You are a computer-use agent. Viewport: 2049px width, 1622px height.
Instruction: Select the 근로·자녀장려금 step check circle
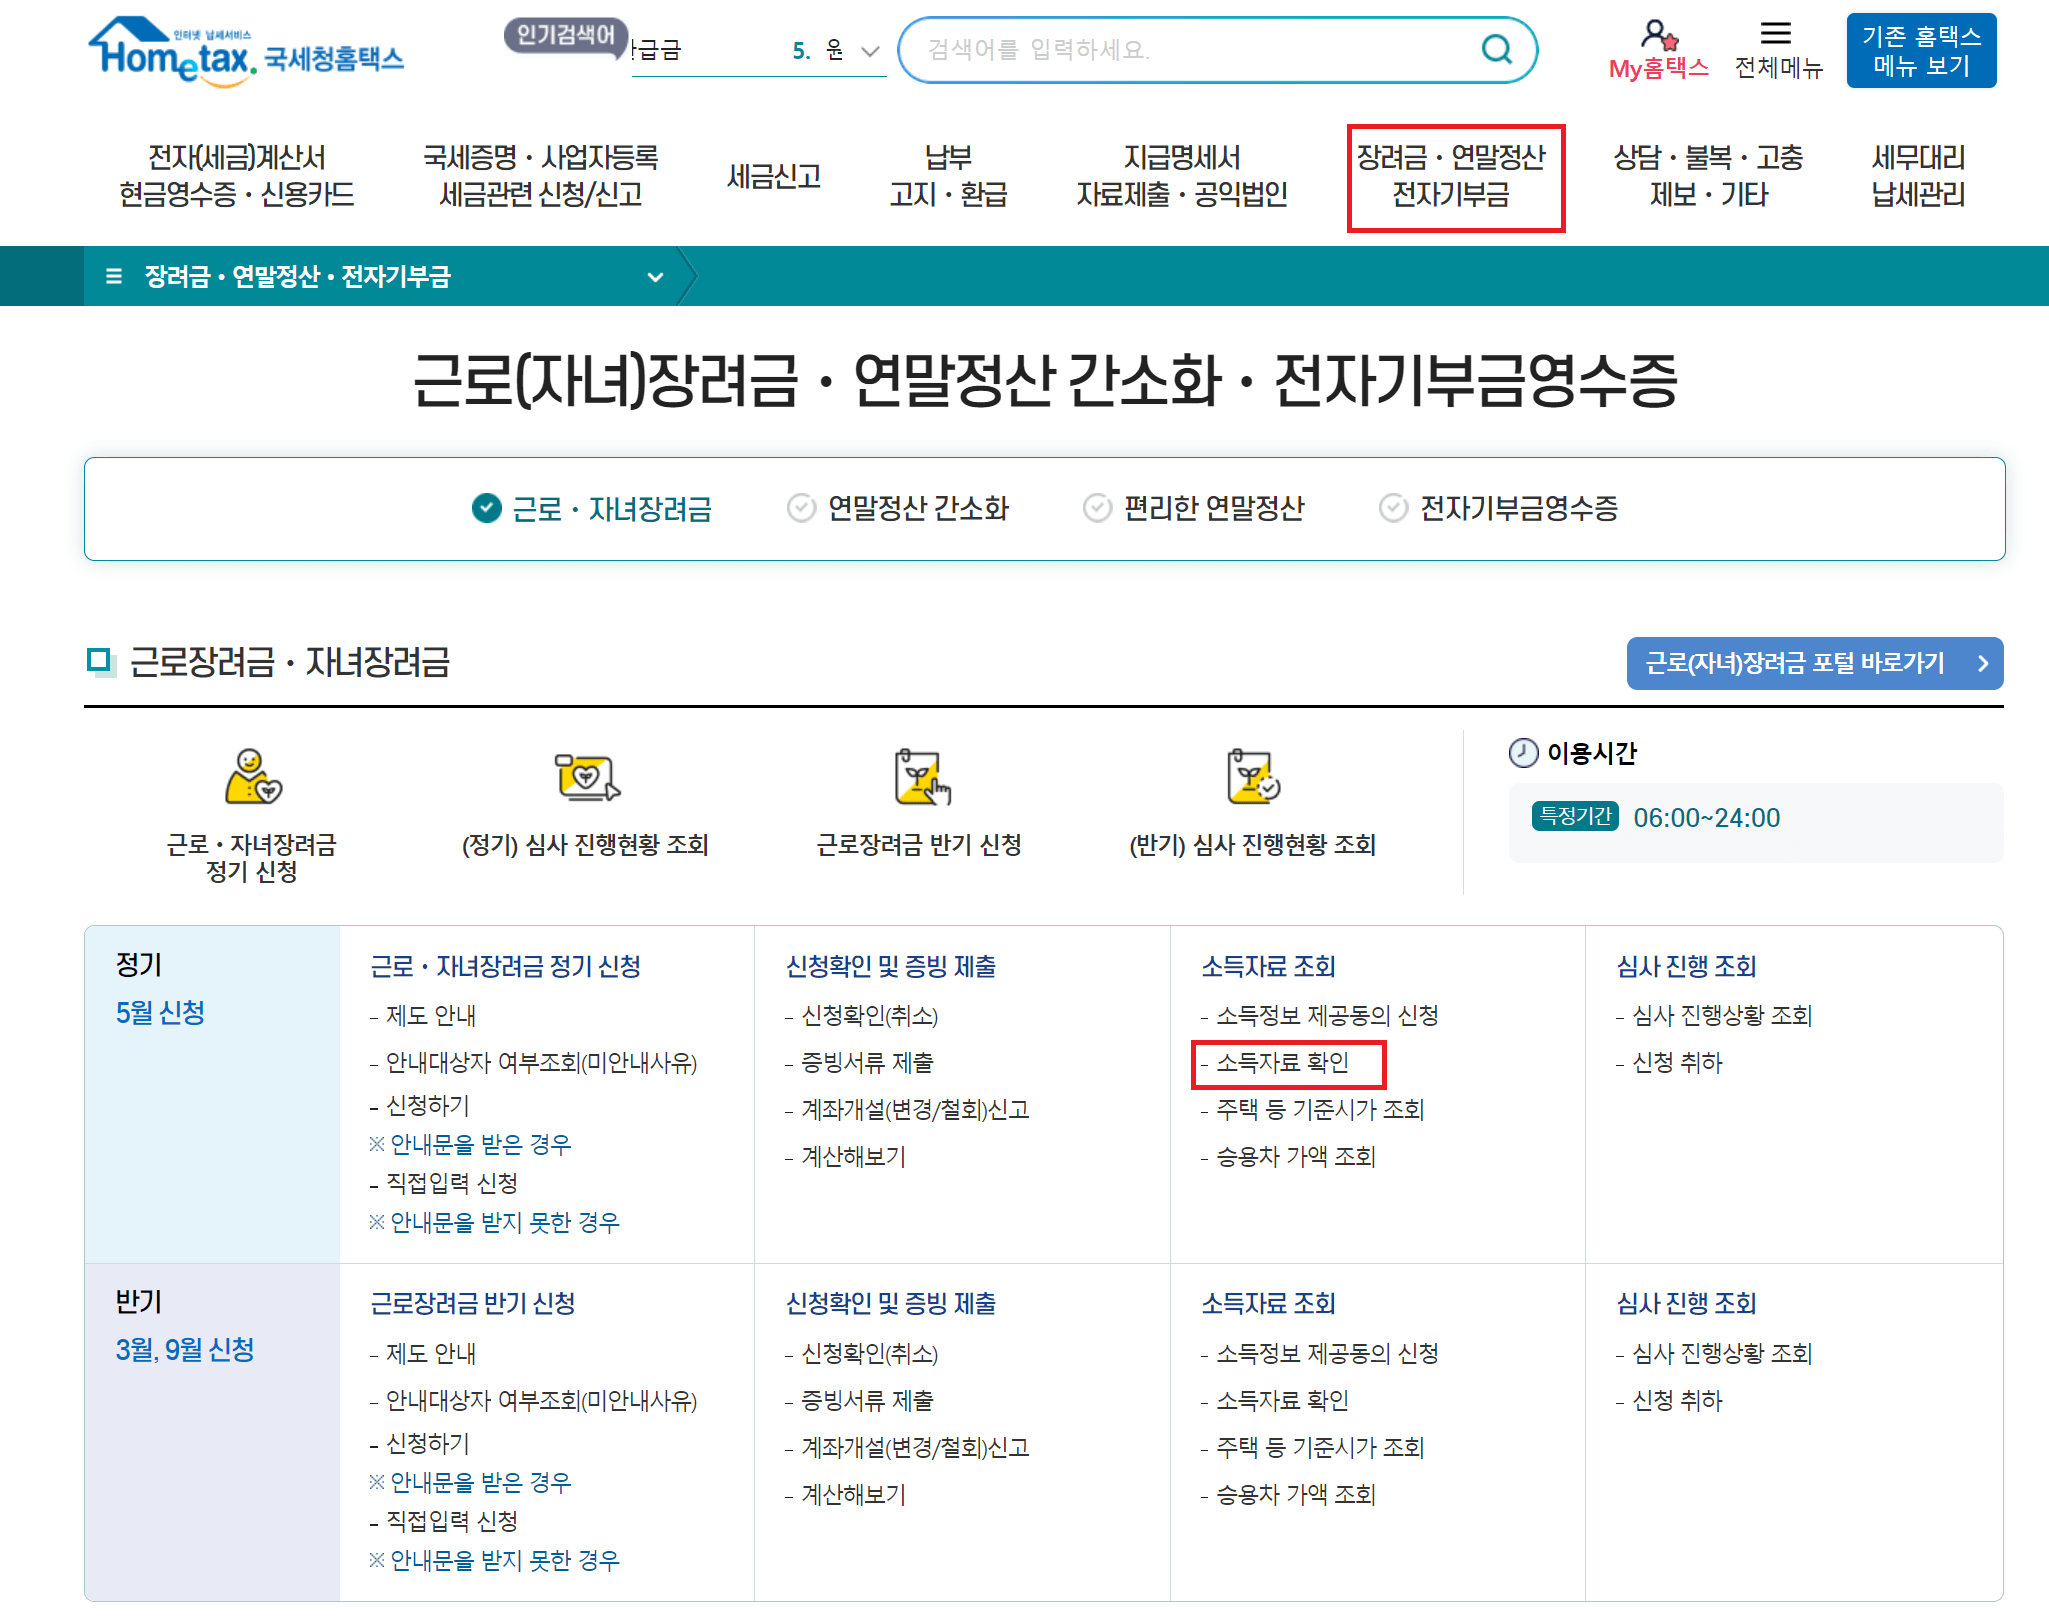point(486,508)
